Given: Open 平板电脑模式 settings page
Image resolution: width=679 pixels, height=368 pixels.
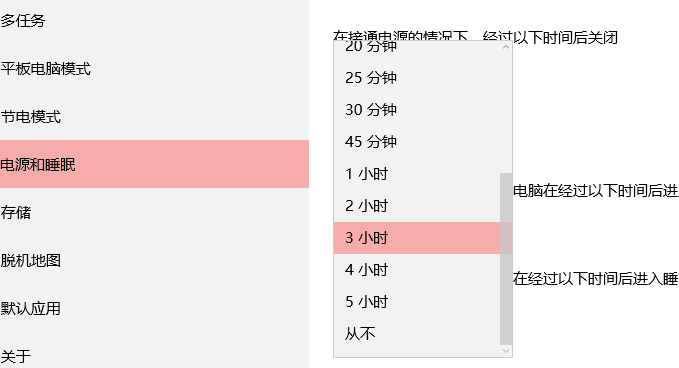Looking at the screenshot, I should [x=154, y=68].
